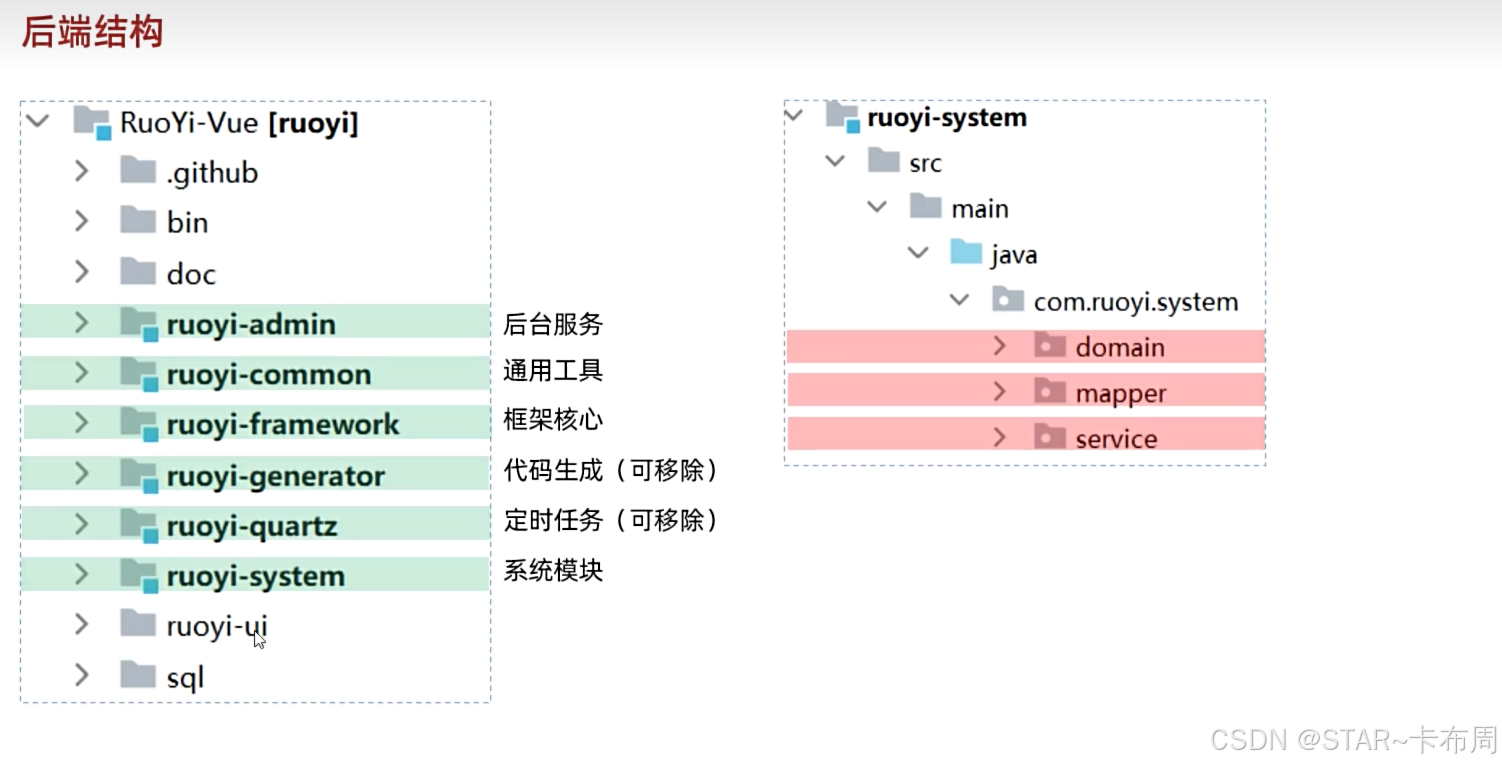Image resolution: width=1502 pixels, height=766 pixels.
Task: Click the ruoyi-common module folder icon
Action: click(140, 374)
